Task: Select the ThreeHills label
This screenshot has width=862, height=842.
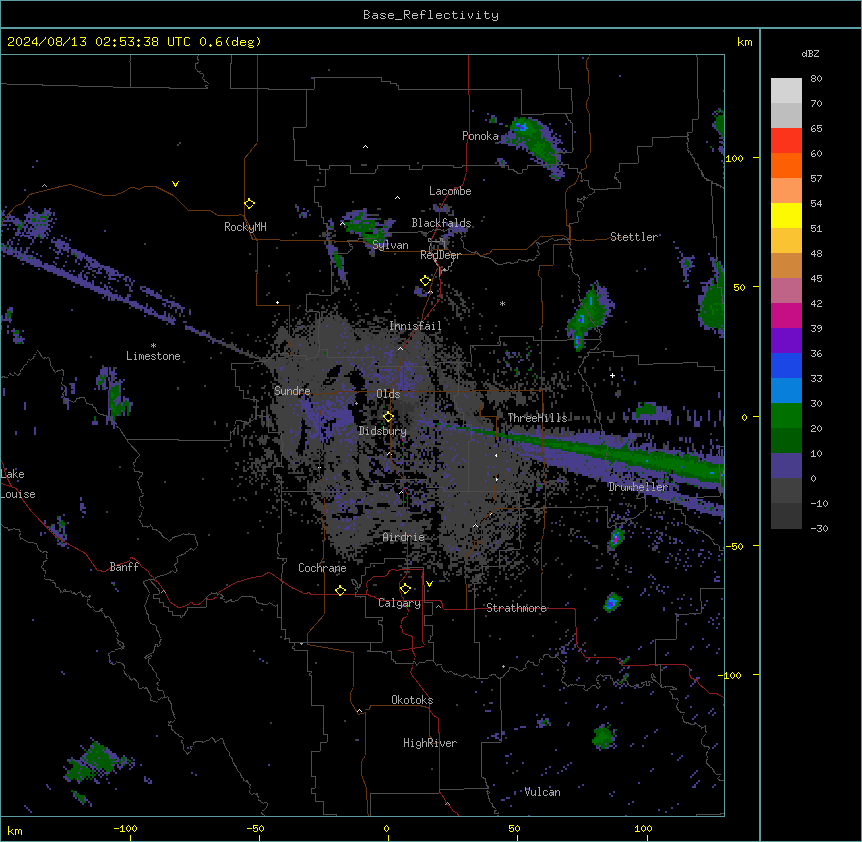Action: (537, 418)
